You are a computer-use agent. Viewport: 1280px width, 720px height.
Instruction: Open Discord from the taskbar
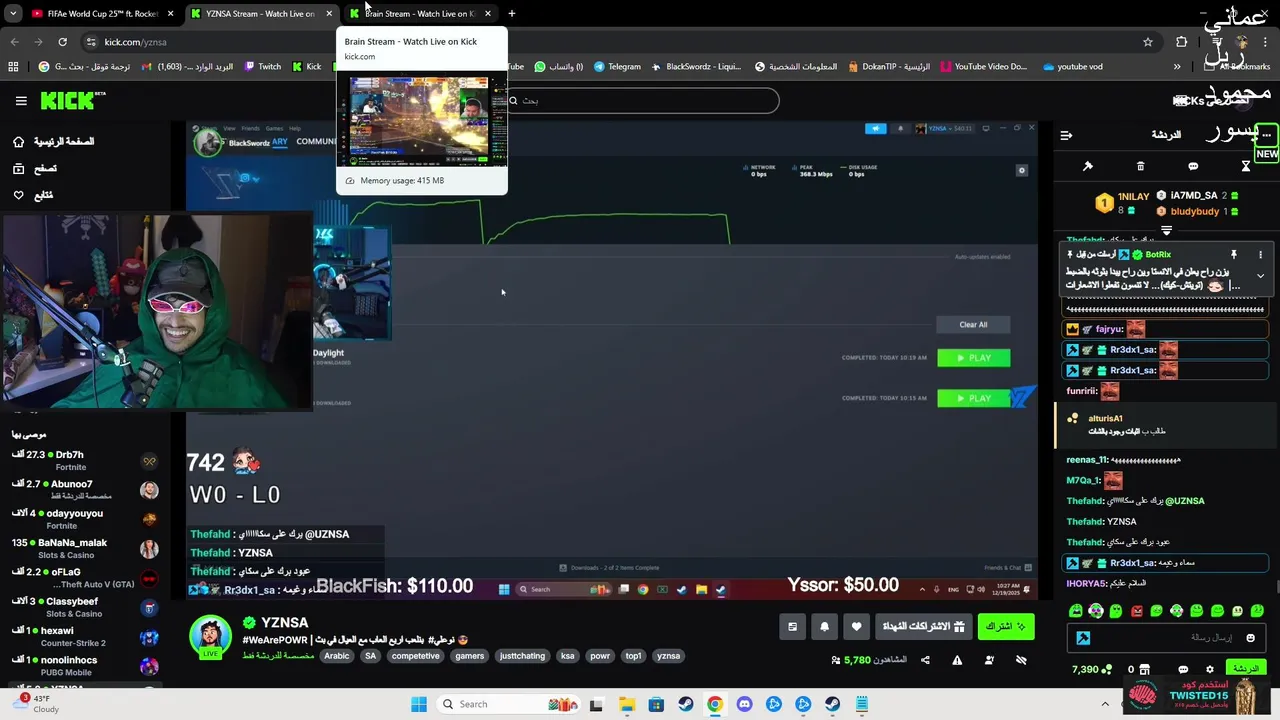[744, 704]
